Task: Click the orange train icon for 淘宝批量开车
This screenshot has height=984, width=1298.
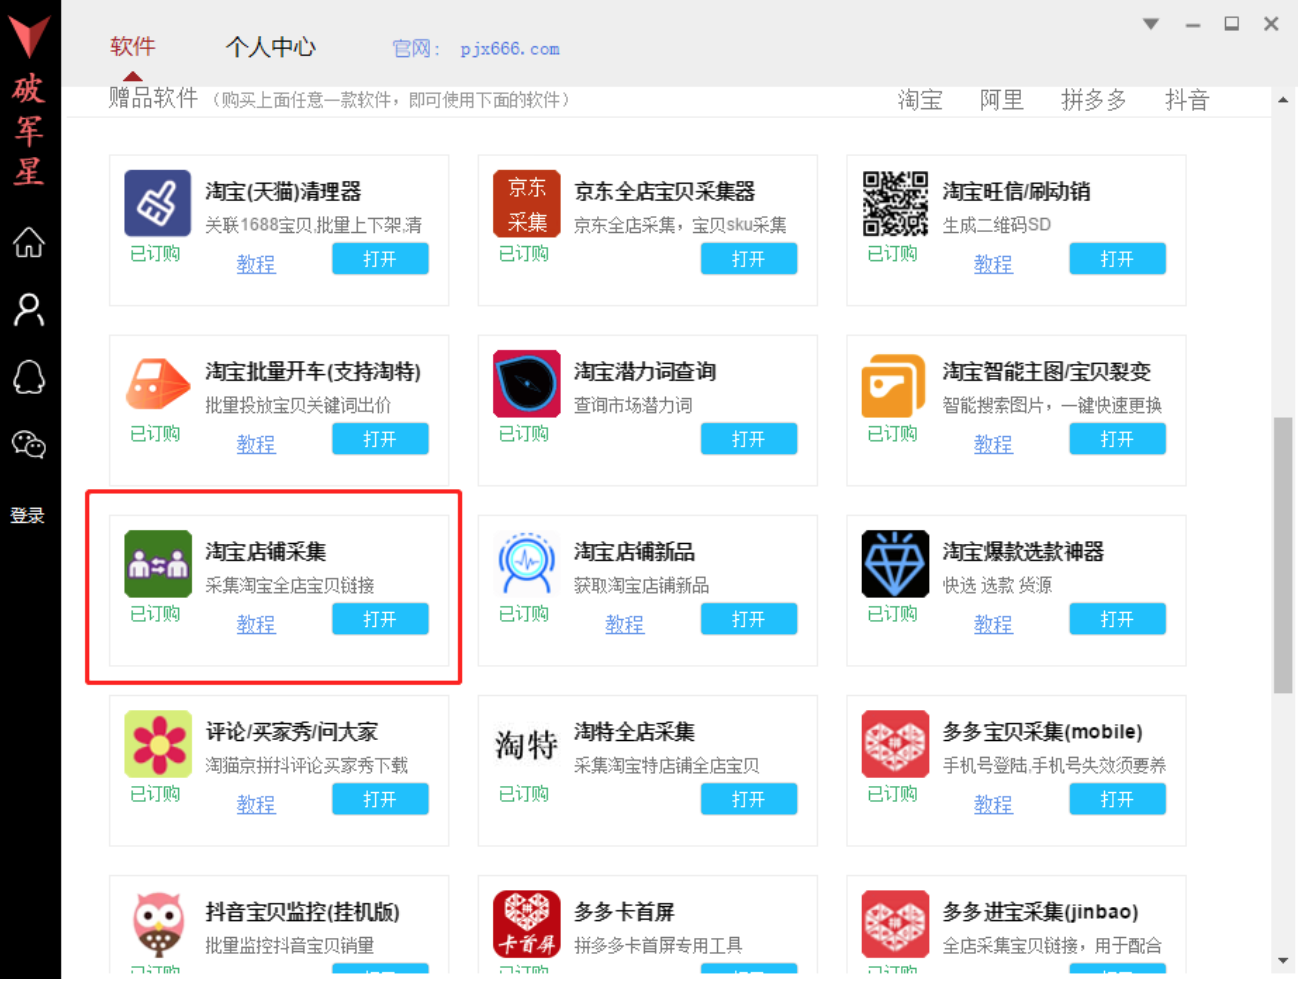Action: click(157, 383)
